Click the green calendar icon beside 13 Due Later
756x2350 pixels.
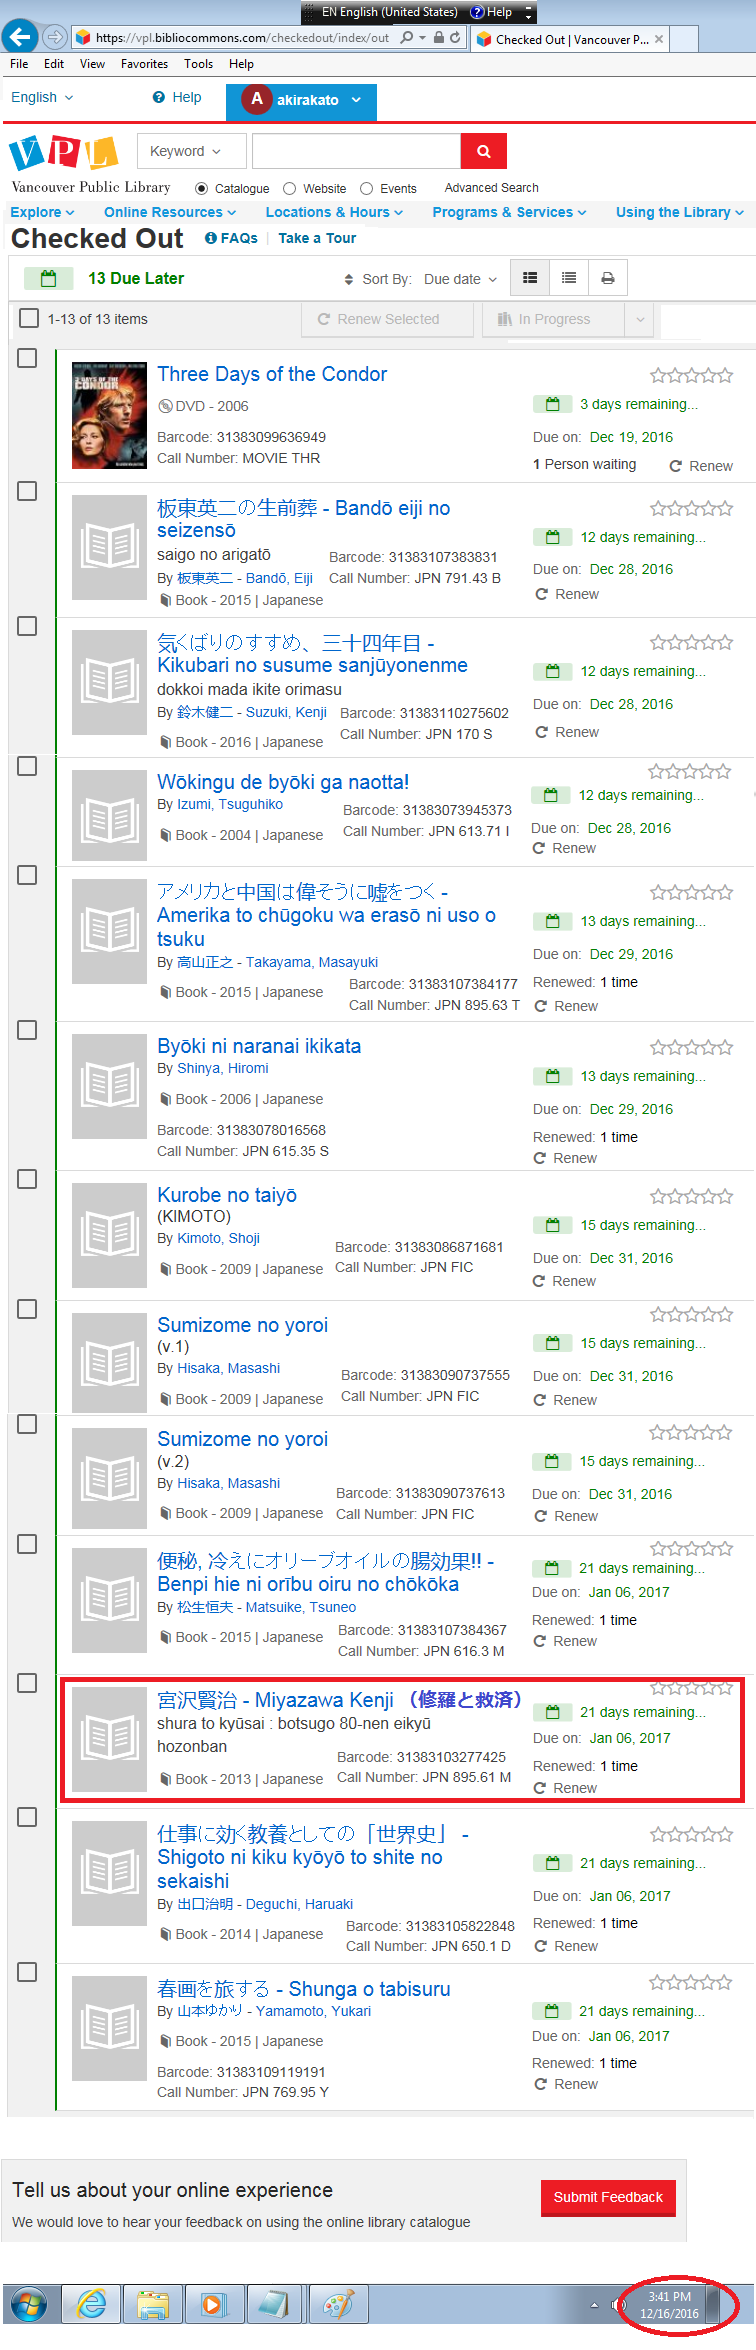click(48, 278)
